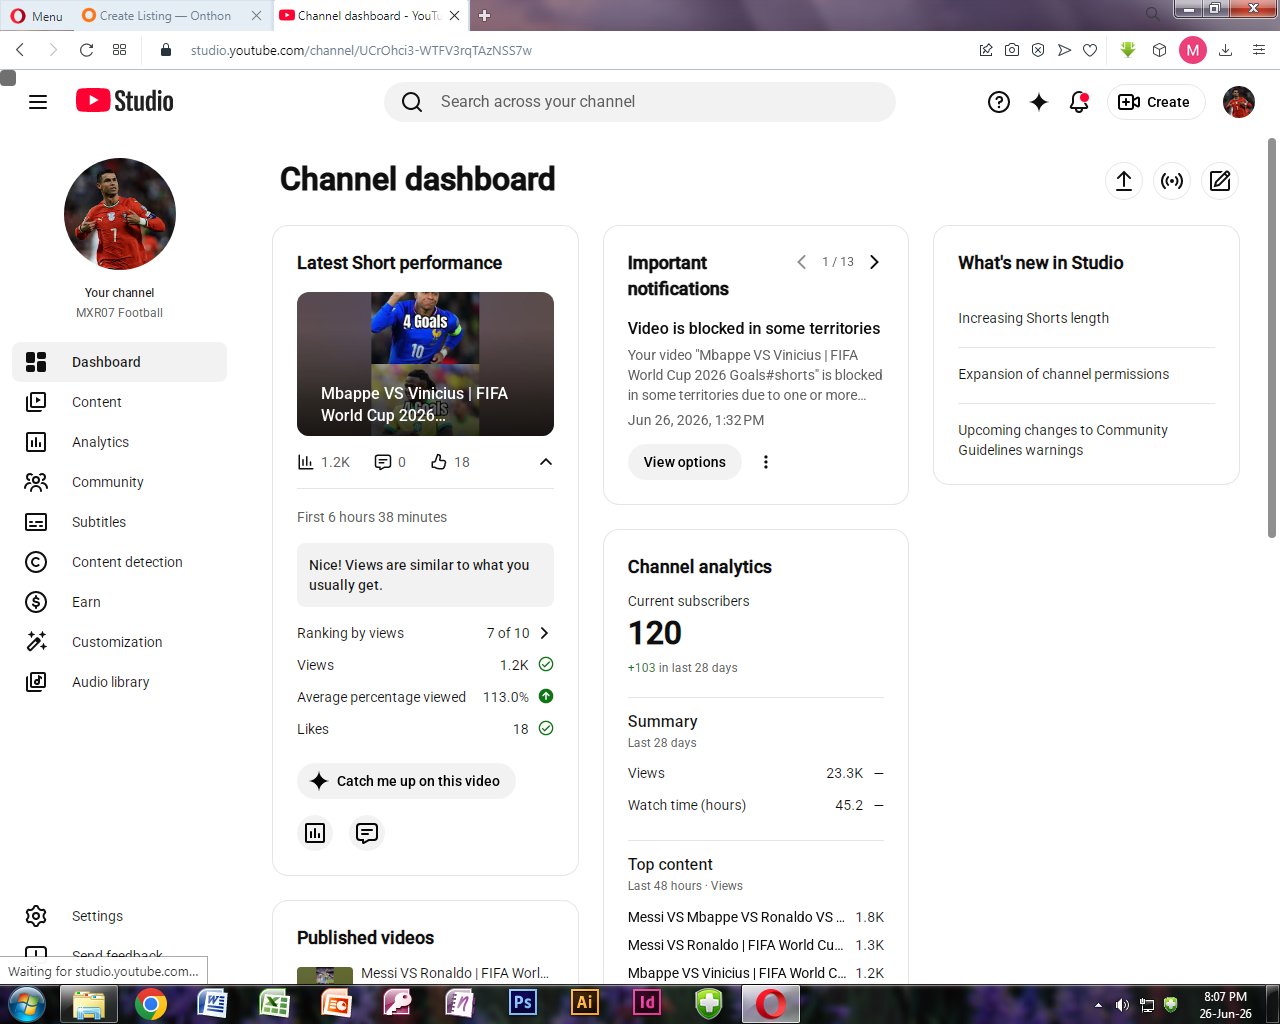This screenshot has width=1280, height=1024.
Task: Open the Ask Studio sparkle icon
Action: click(1039, 102)
